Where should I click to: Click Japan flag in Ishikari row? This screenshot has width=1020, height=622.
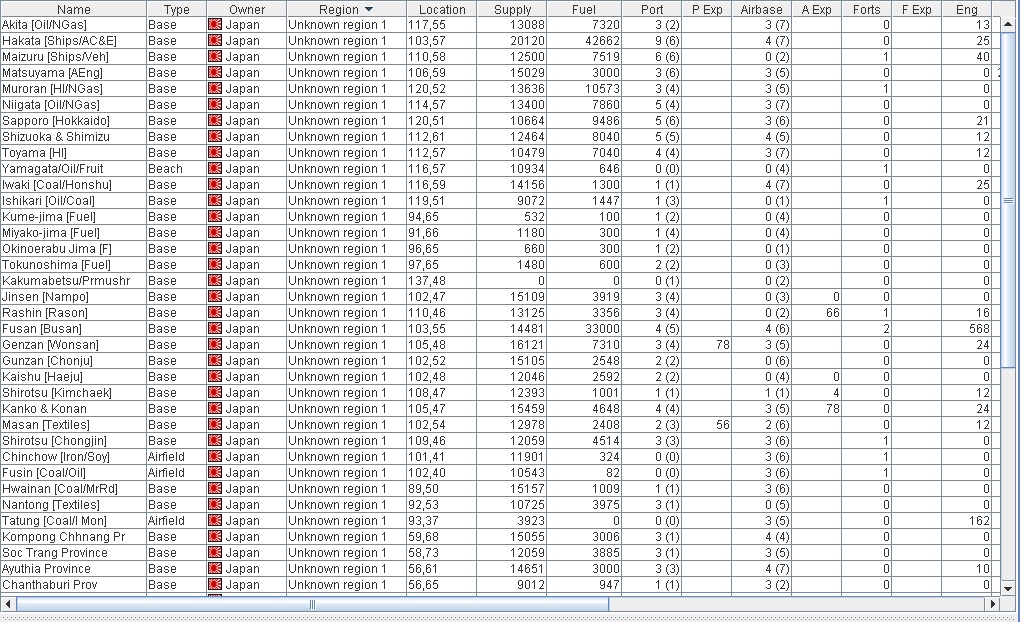[x=215, y=200]
